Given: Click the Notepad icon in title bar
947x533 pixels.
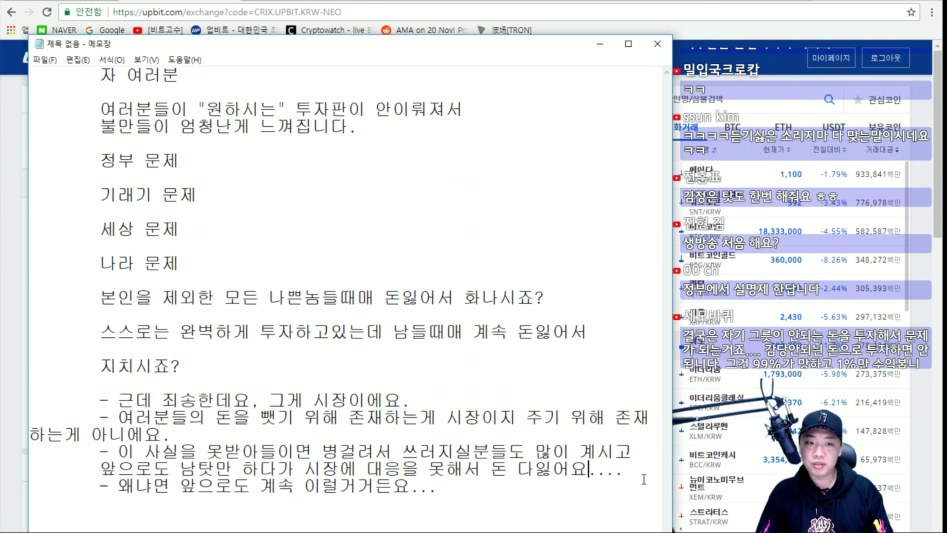Looking at the screenshot, I should click(x=39, y=43).
